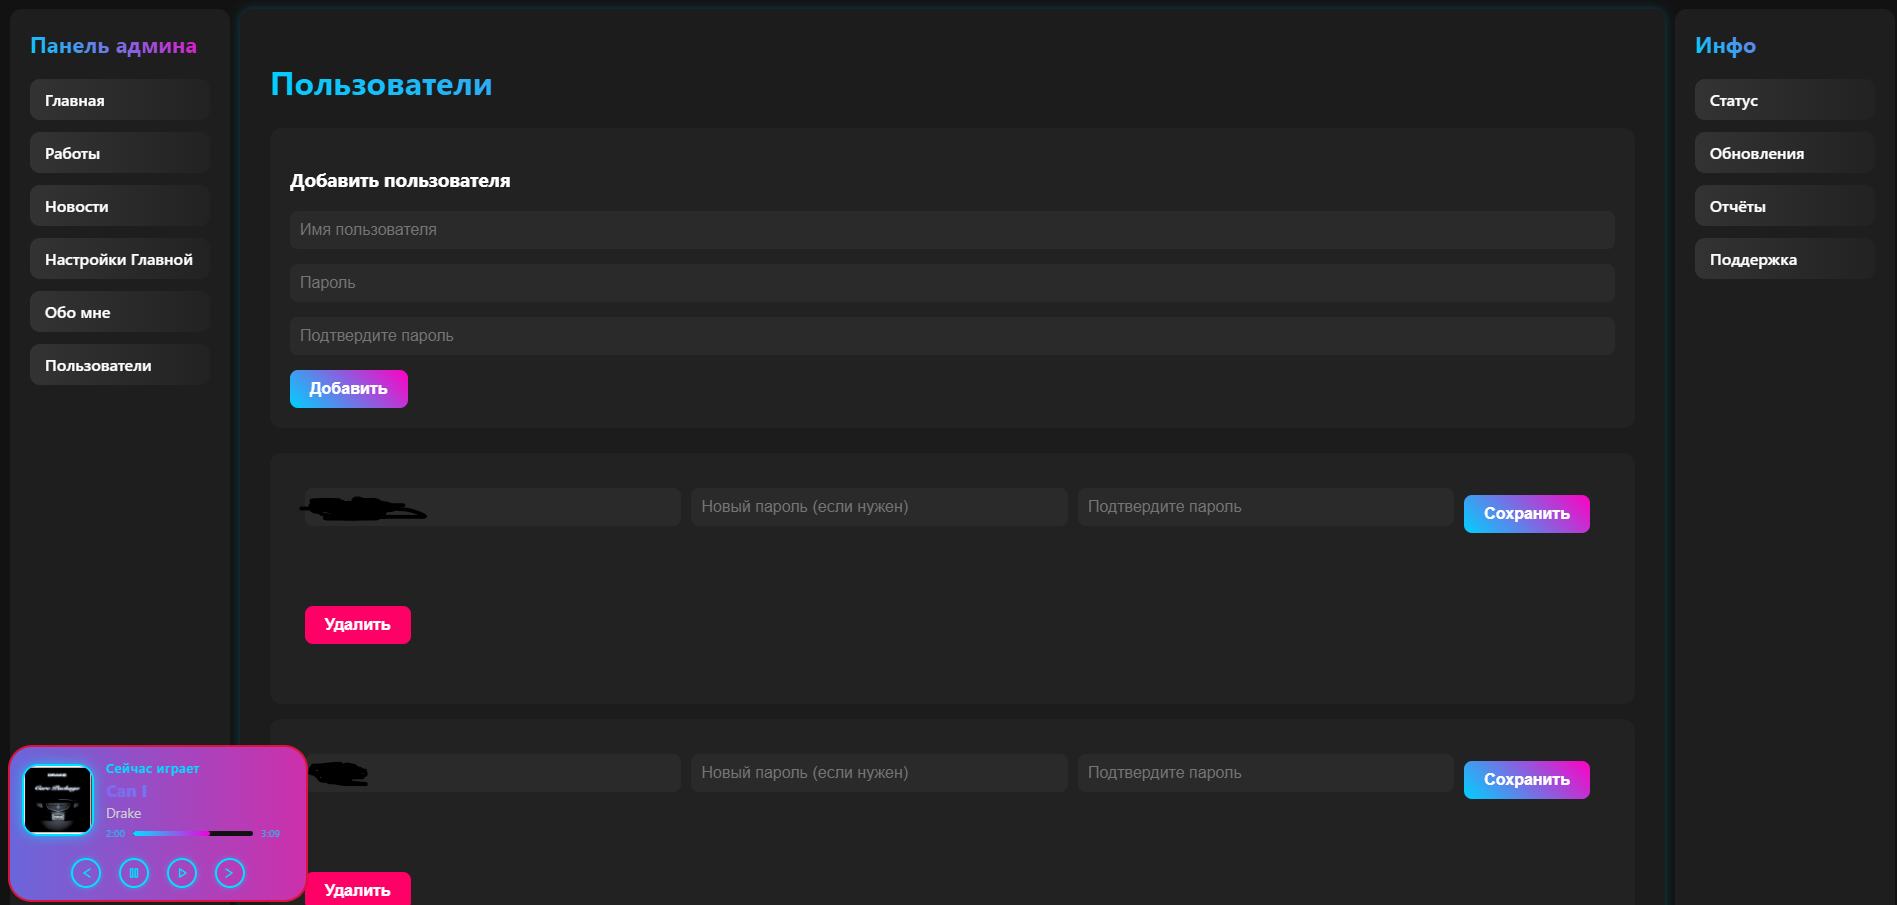
Task: Click the Добавить пользователя heading
Action: point(400,181)
